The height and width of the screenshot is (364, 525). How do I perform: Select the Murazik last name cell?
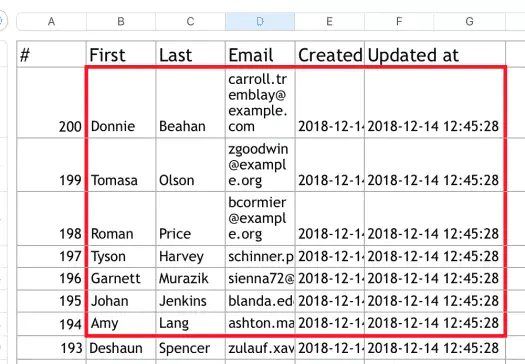(x=191, y=279)
